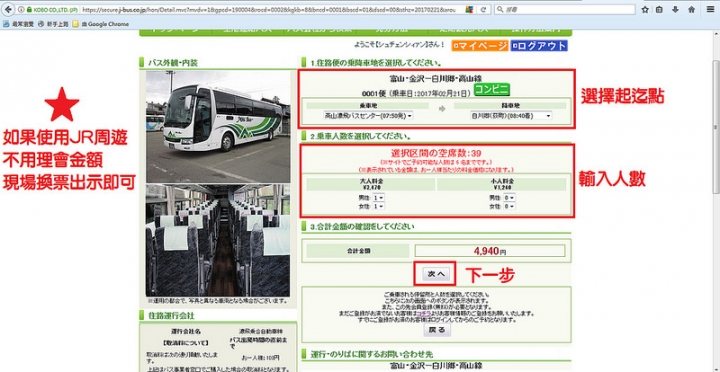The image size is (720, 372).
Task: Click the 次へ next button
Action: [x=436, y=273]
